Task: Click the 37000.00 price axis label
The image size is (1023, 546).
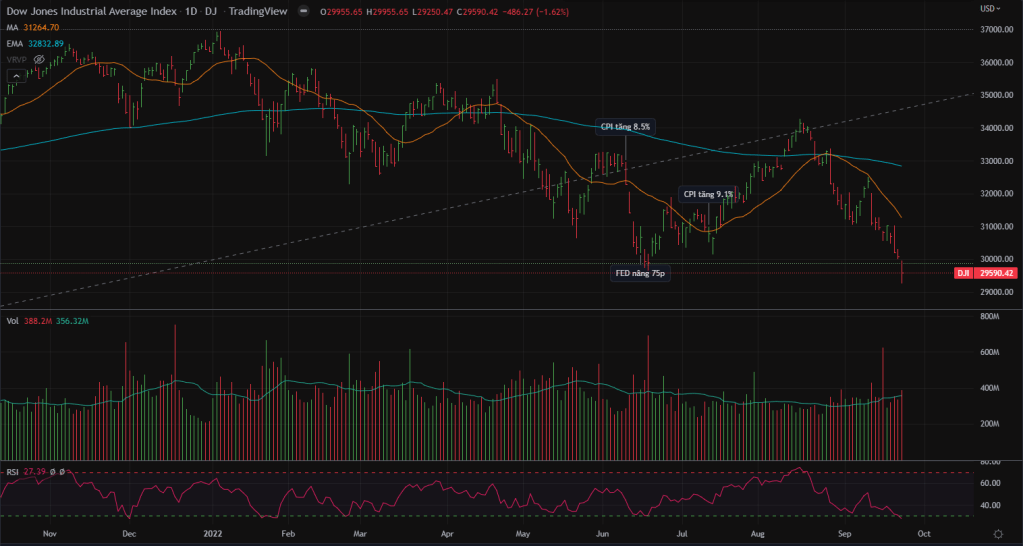Action: coord(997,30)
